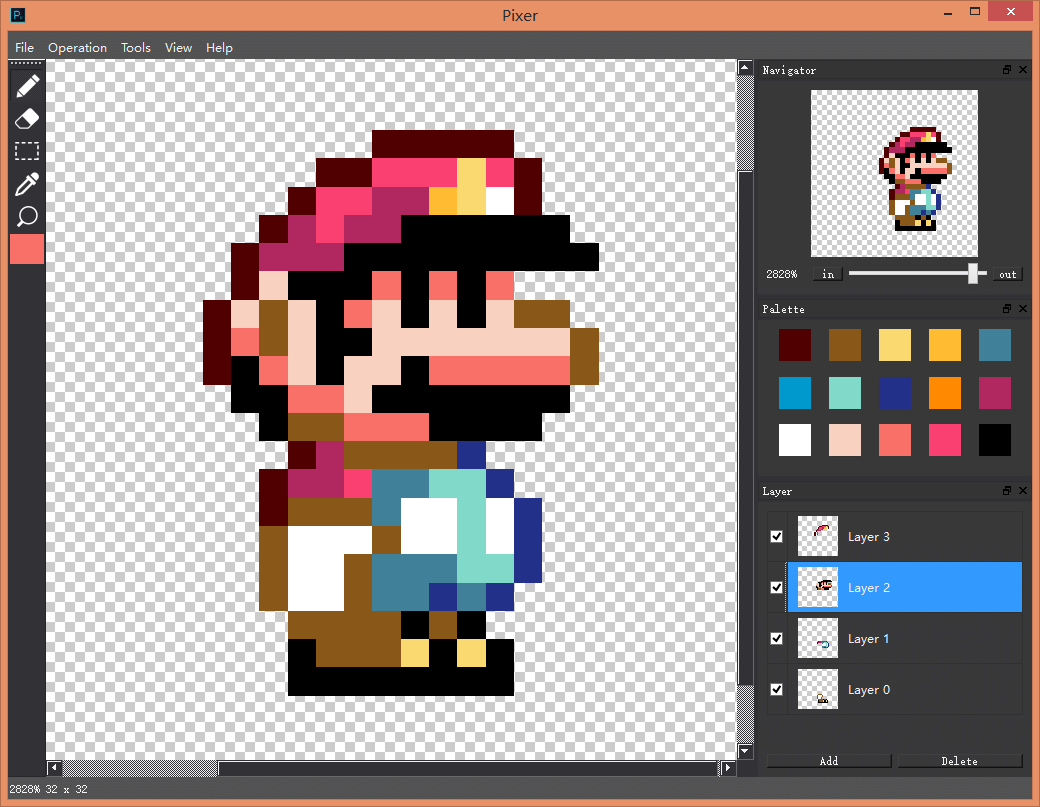Pick the salmon palette swatch
Image resolution: width=1040 pixels, height=807 pixels.
pyautogui.click(x=895, y=440)
